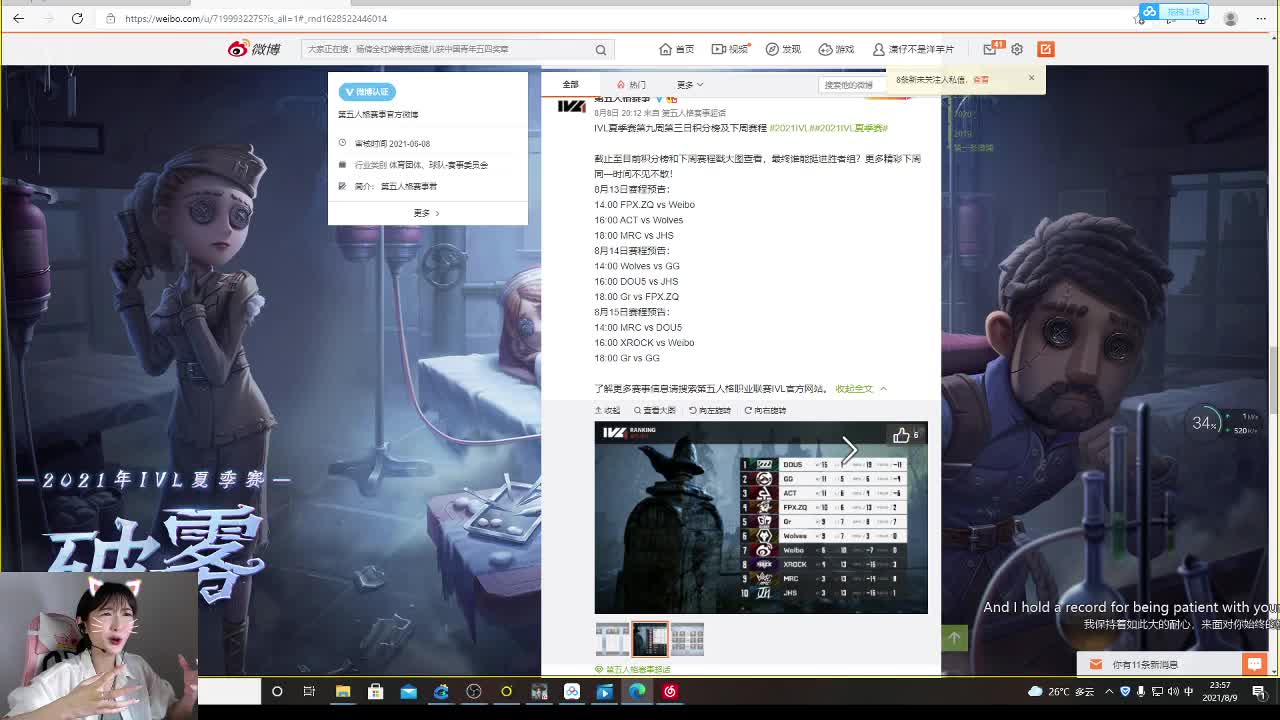Click 查看大图 to view large image
The image size is (1280, 720).
[x=655, y=410]
